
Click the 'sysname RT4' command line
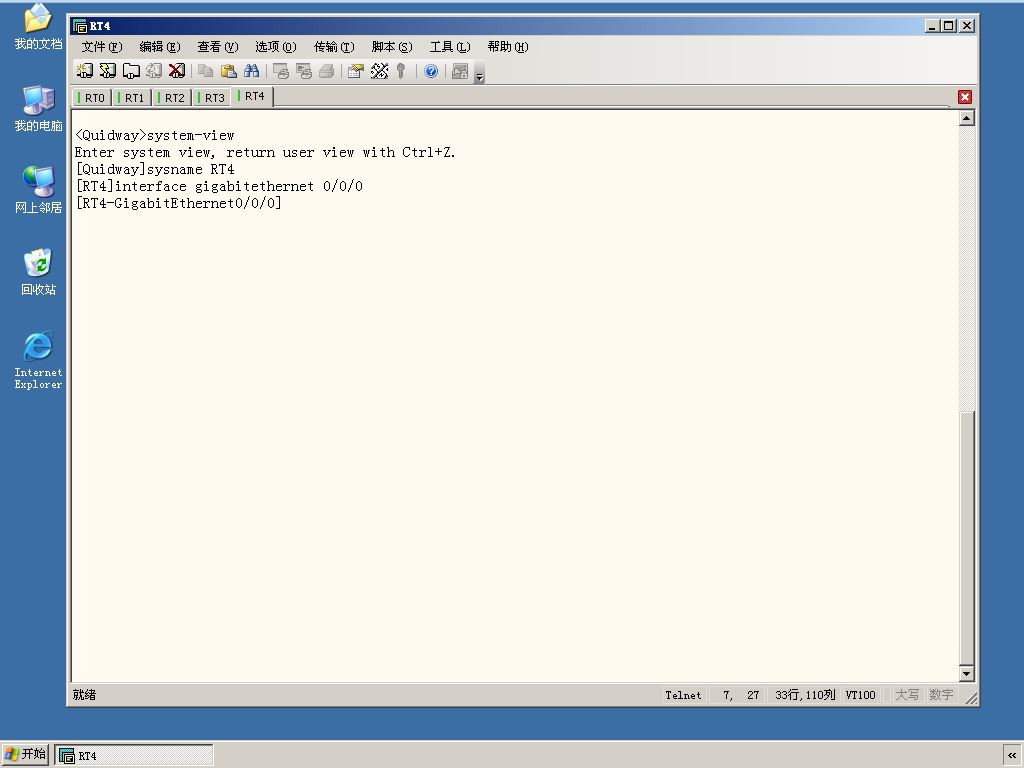click(155, 169)
